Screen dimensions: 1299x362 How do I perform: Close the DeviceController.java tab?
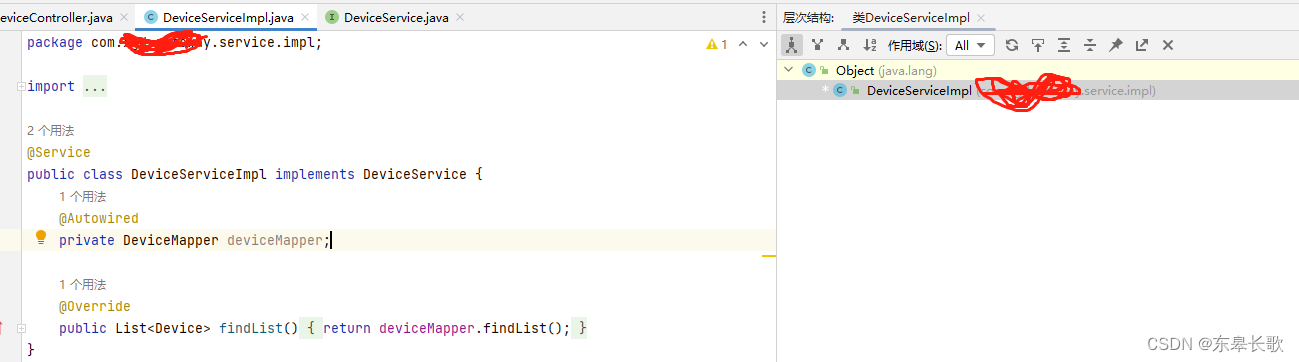(124, 17)
